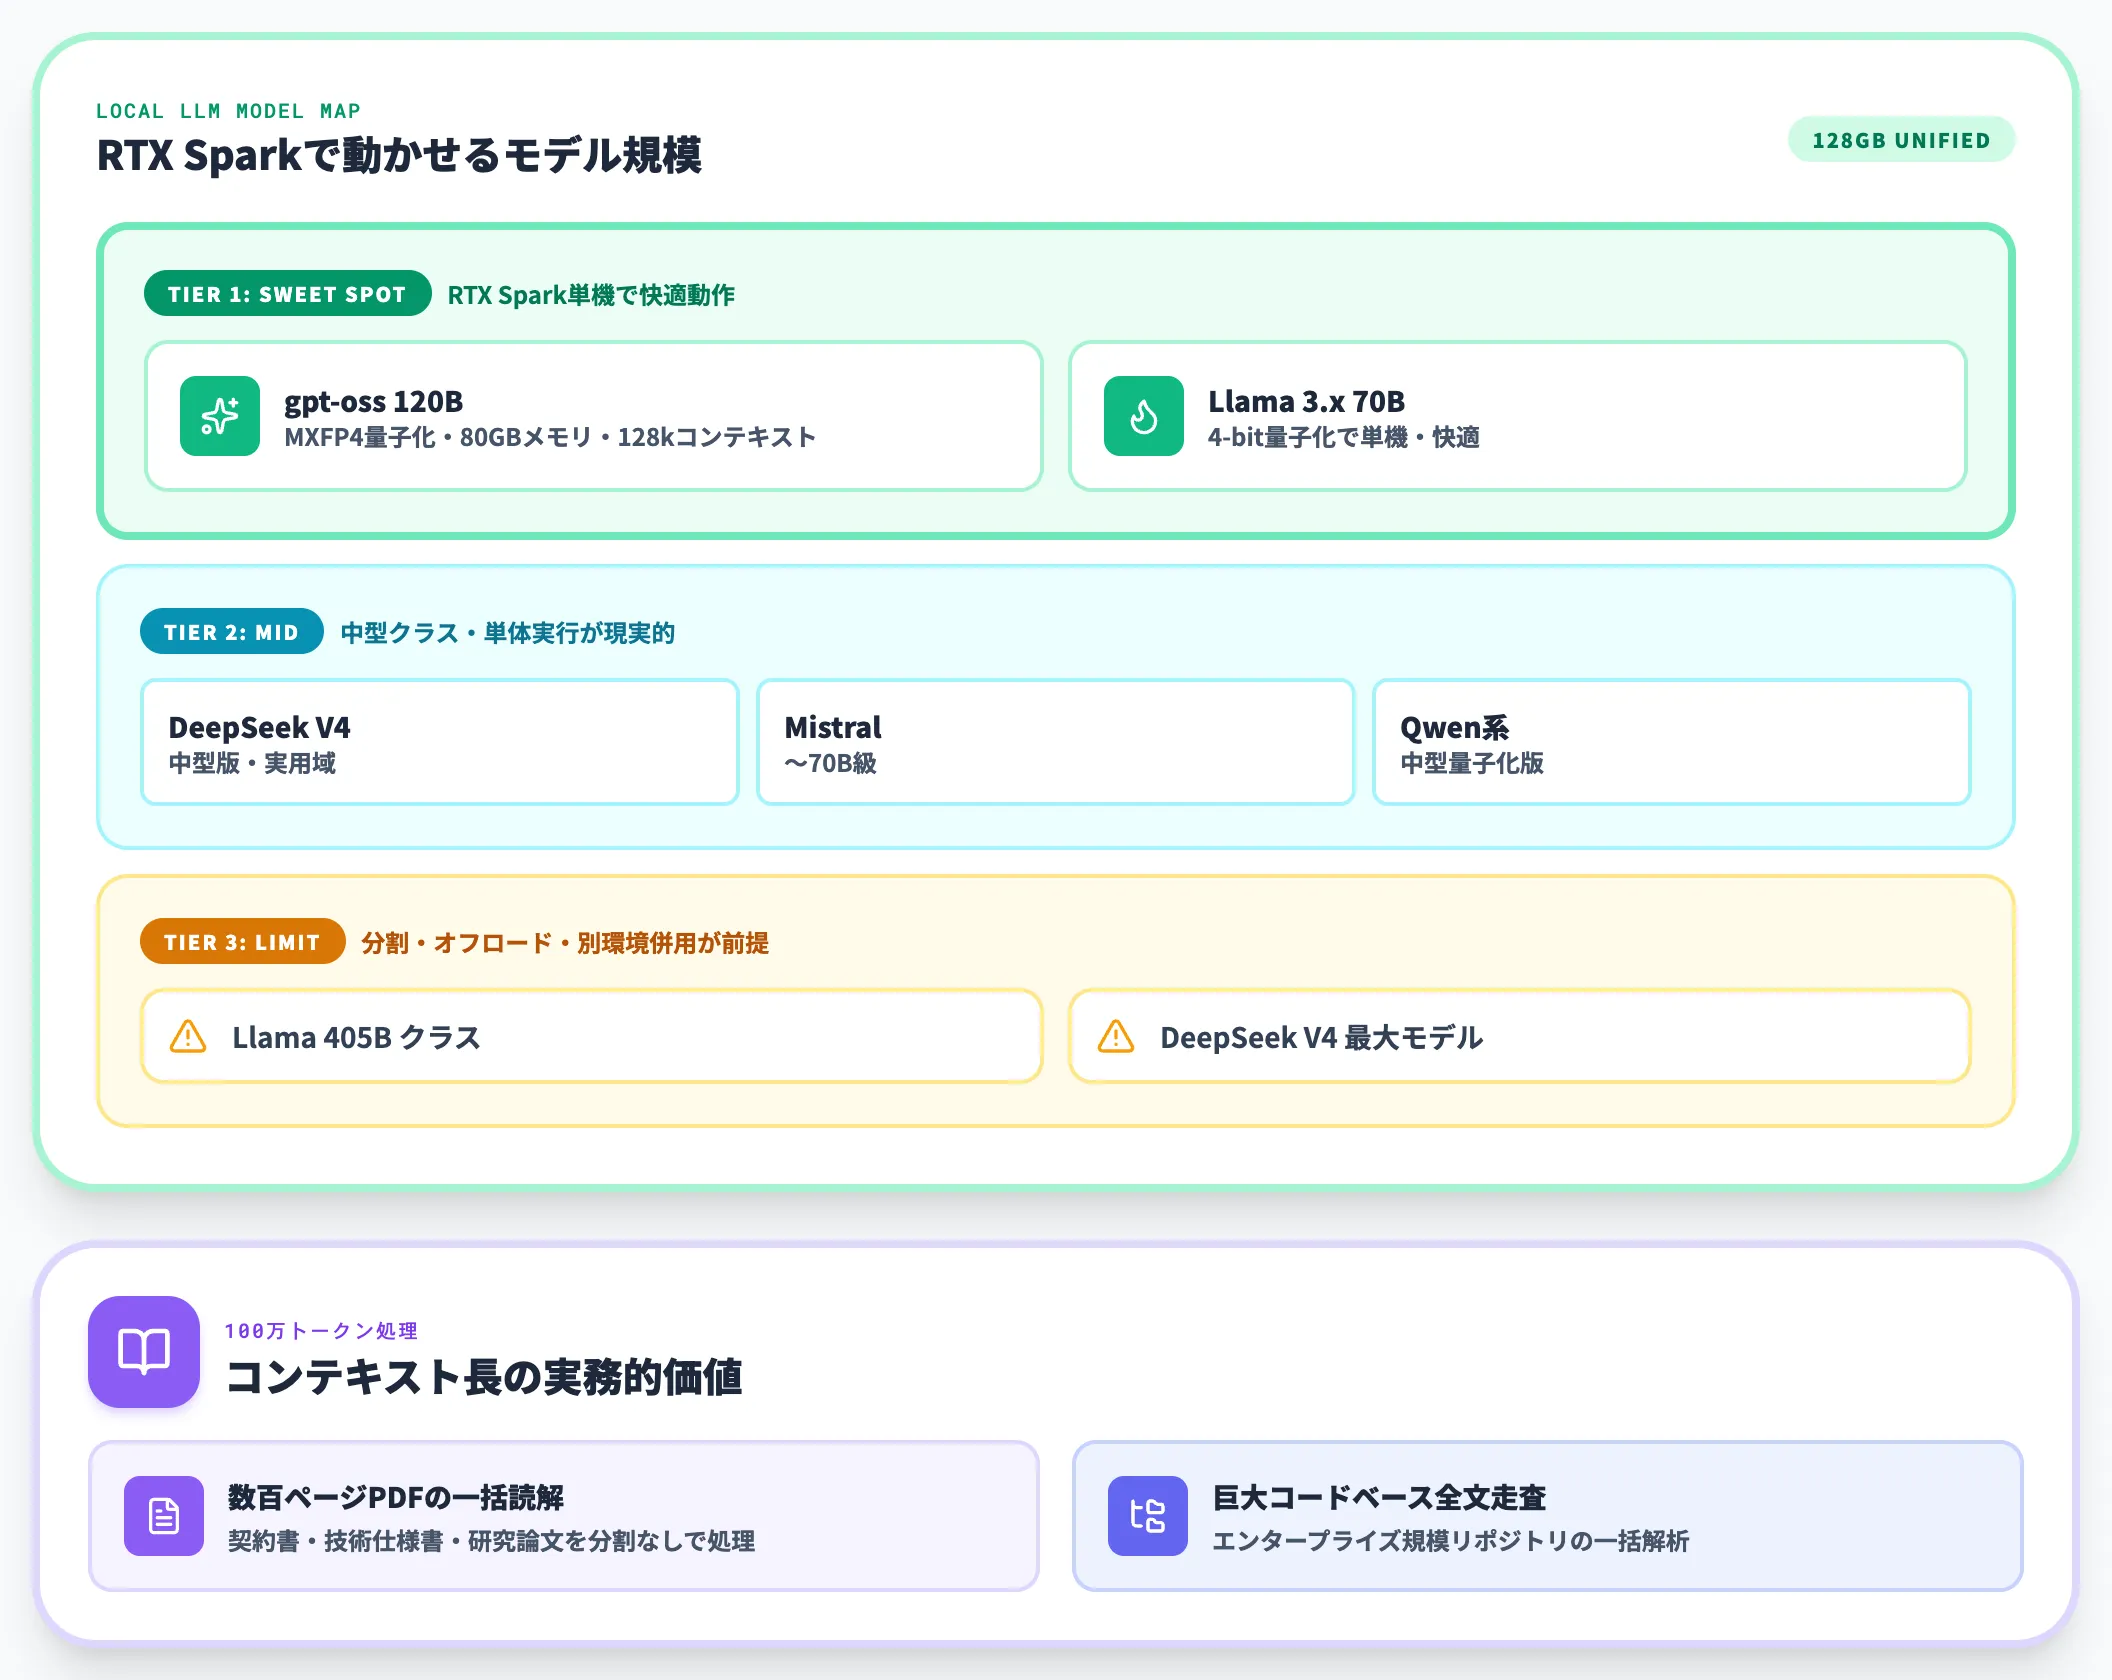
Task: Click the text エンタープライズ規模リポジトリの一括解析
Action: click(x=1451, y=1541)
